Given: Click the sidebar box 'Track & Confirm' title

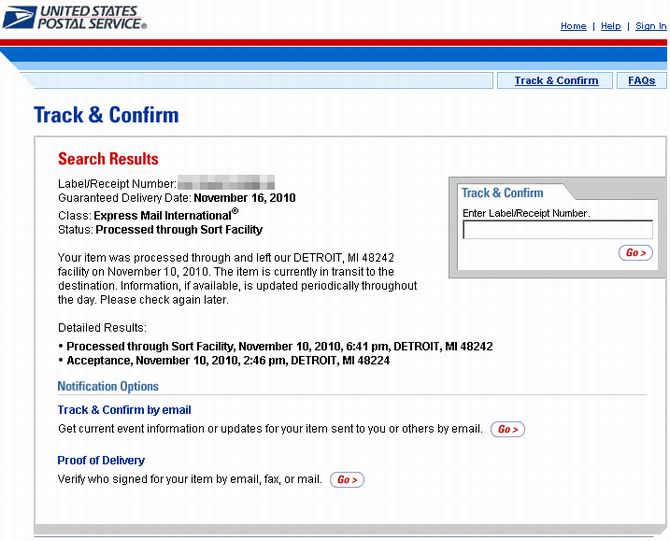Looking at the screenshot, I should tap(502, 193).
